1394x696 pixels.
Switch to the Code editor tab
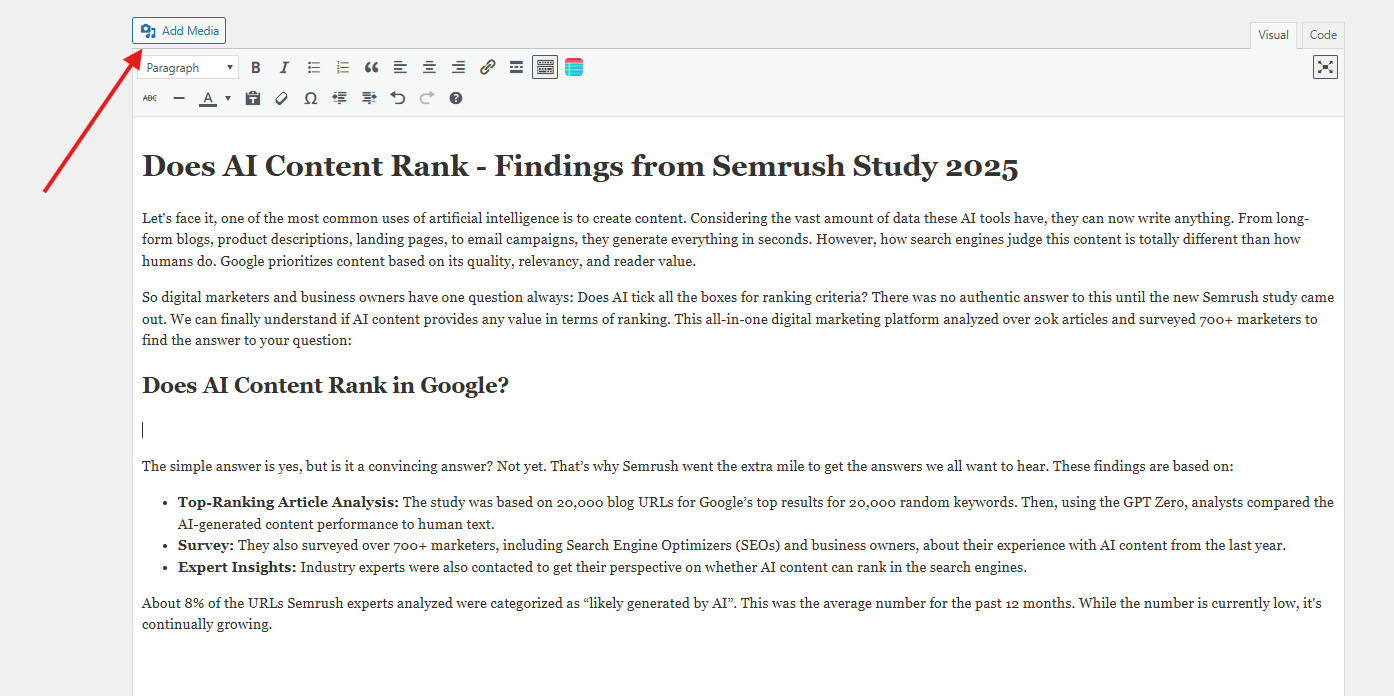tap(1323, 35)
